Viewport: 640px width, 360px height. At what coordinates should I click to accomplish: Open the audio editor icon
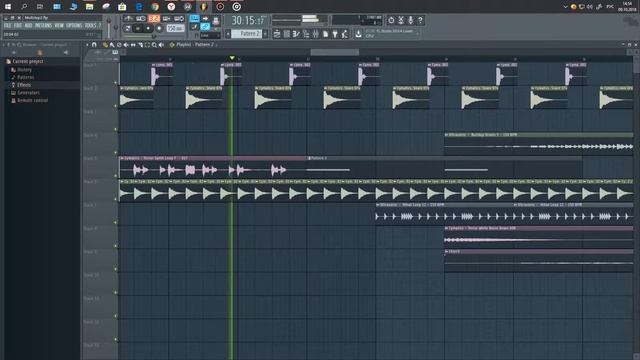tap(401, 20)
